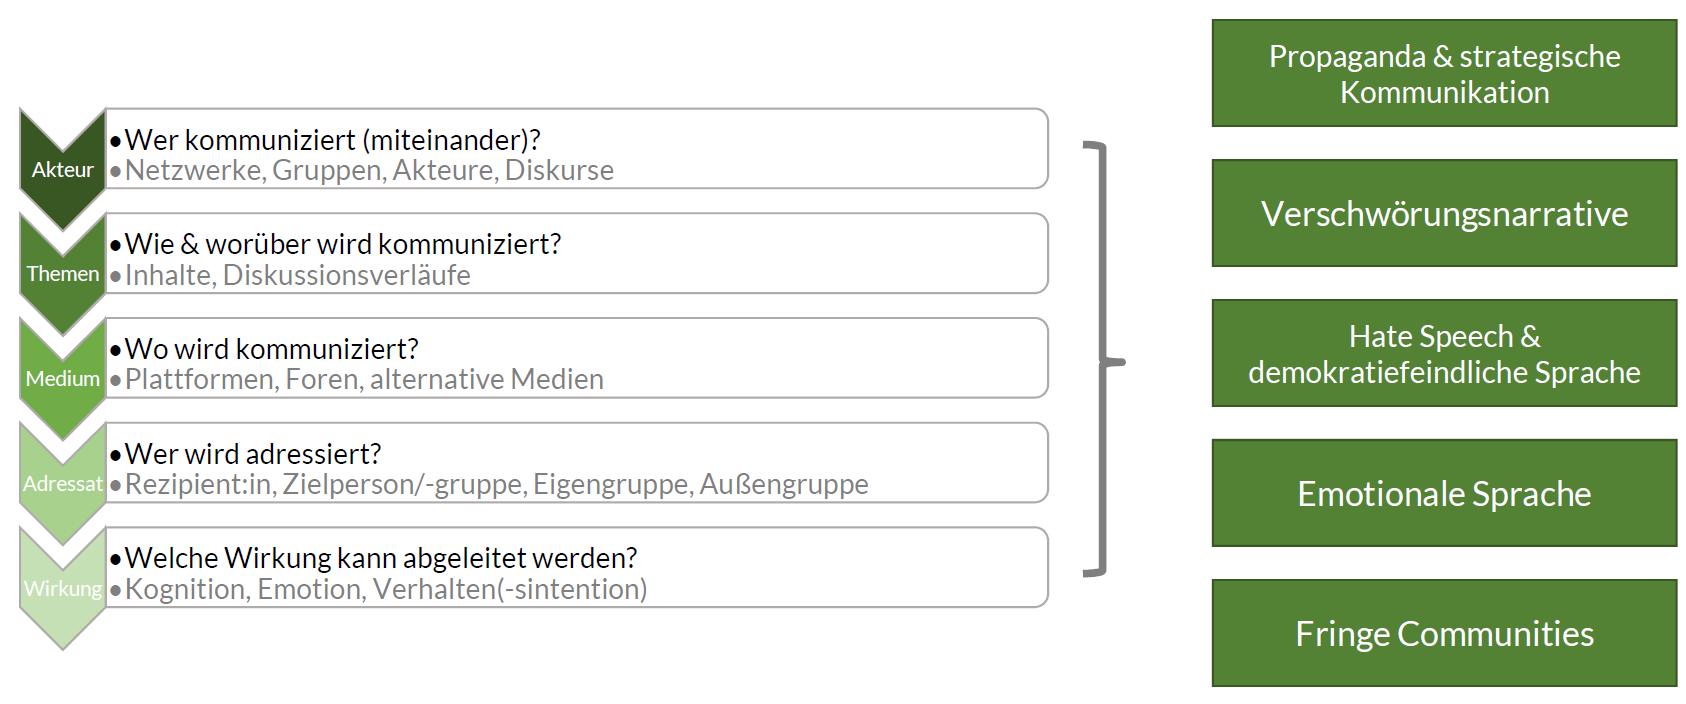
Task: Select 'Plattformen, Foren, alternative Medien' line
Action: (364, 379)
